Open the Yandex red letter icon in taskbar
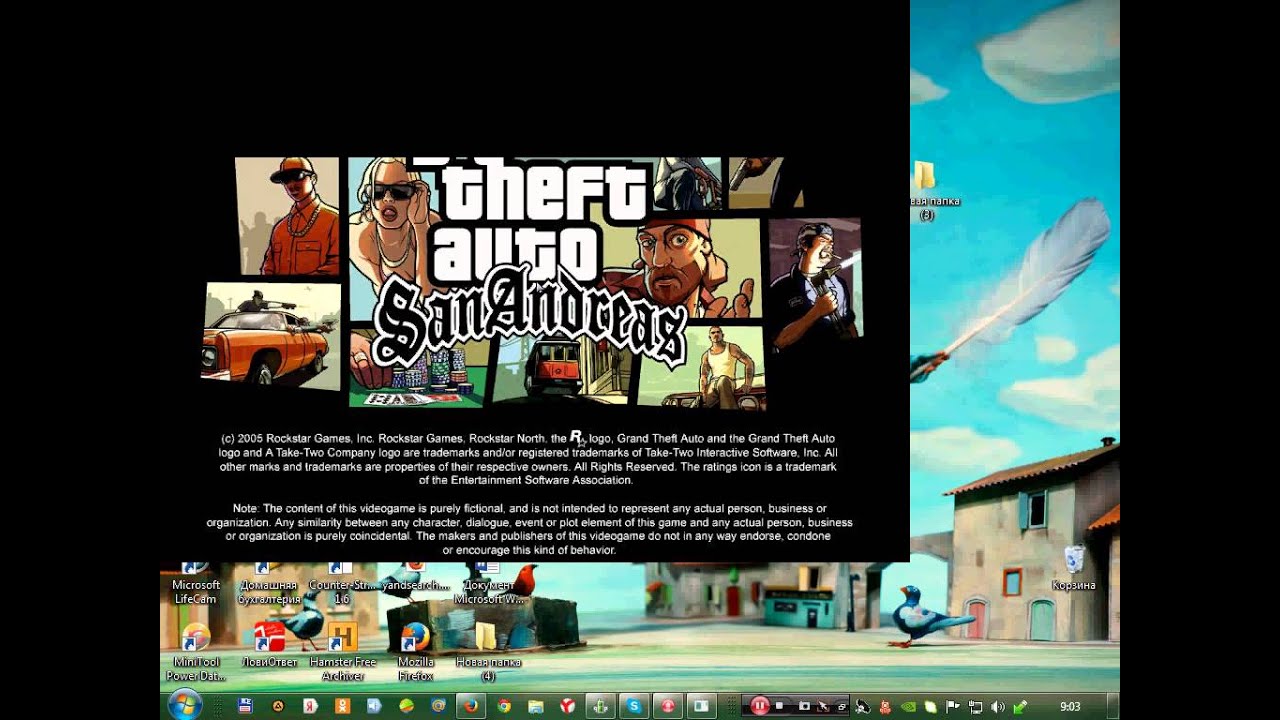 [x=310, y=706]
